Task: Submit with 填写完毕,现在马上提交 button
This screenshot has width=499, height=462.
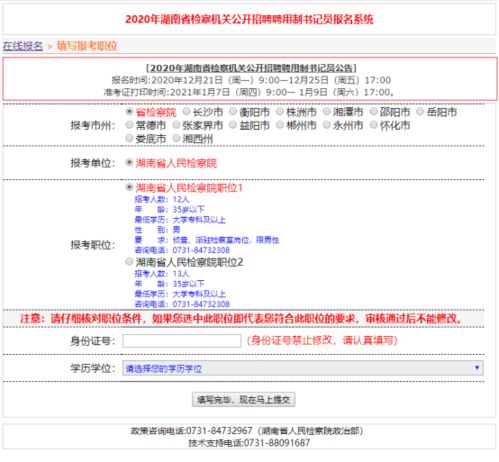Action: click(x=243, y=399)
